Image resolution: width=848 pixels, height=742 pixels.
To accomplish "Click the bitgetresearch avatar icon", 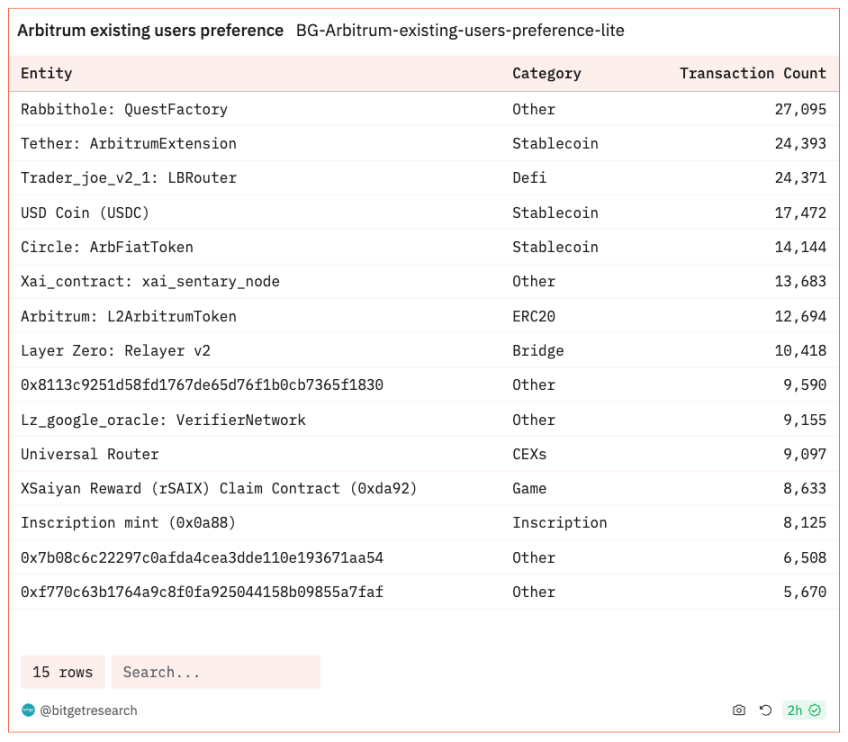I will (28, 710).
